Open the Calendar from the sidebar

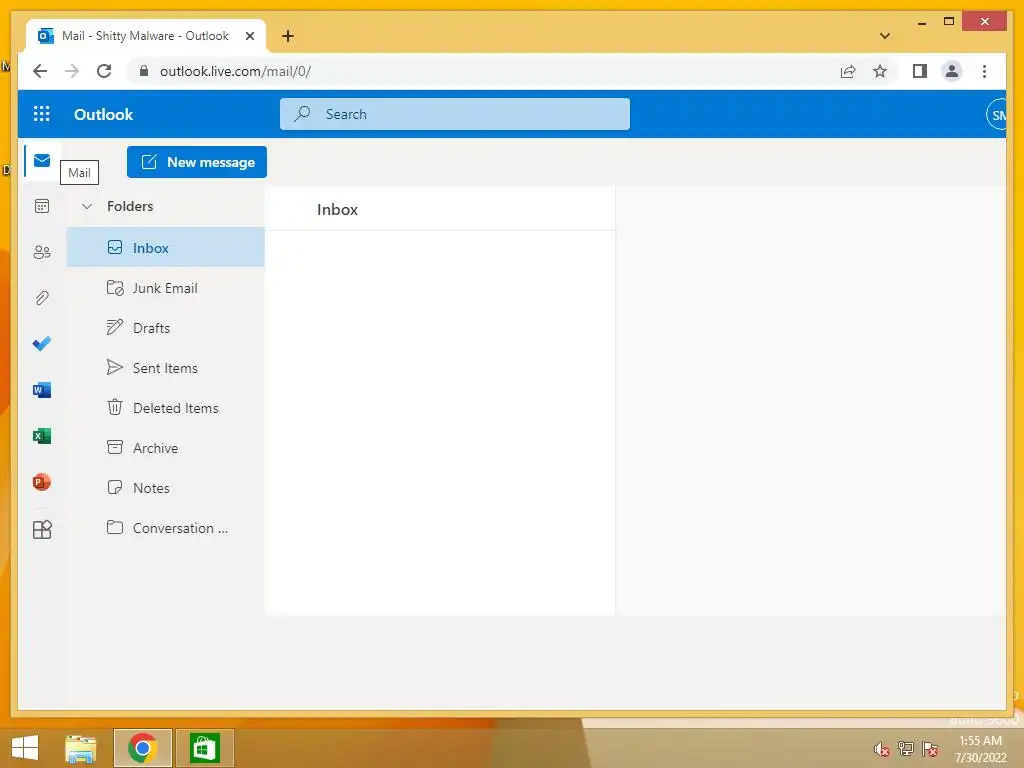pos(42,206)
